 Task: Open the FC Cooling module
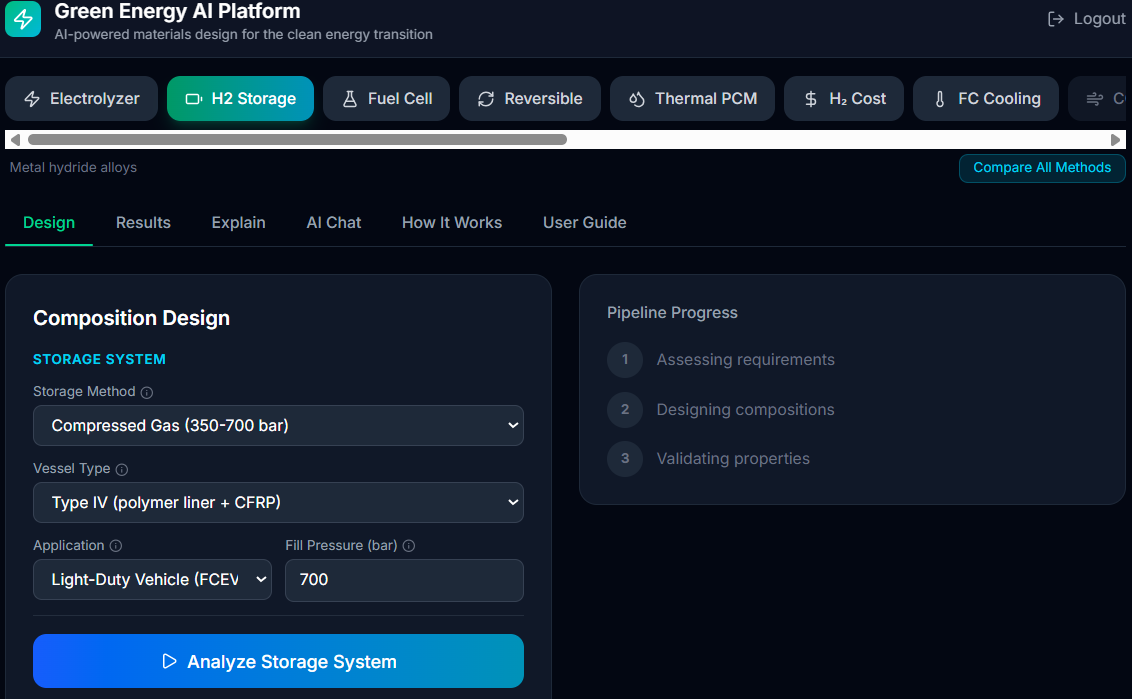[x=986, y=99]
